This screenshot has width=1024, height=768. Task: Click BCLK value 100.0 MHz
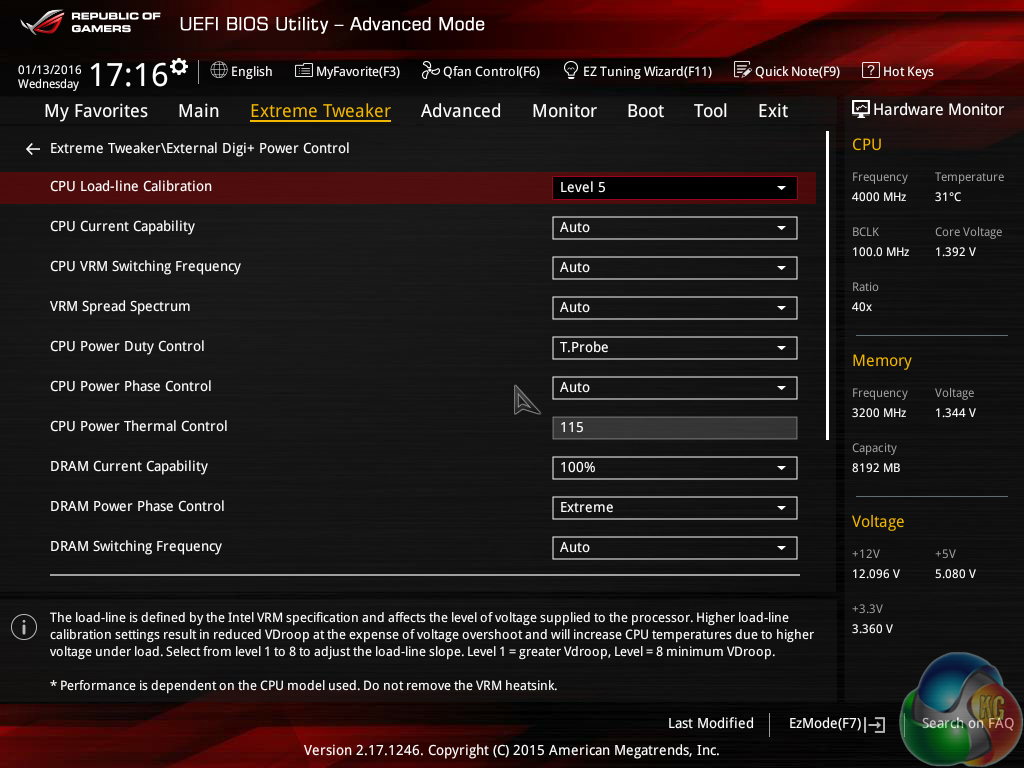(880, 252)
